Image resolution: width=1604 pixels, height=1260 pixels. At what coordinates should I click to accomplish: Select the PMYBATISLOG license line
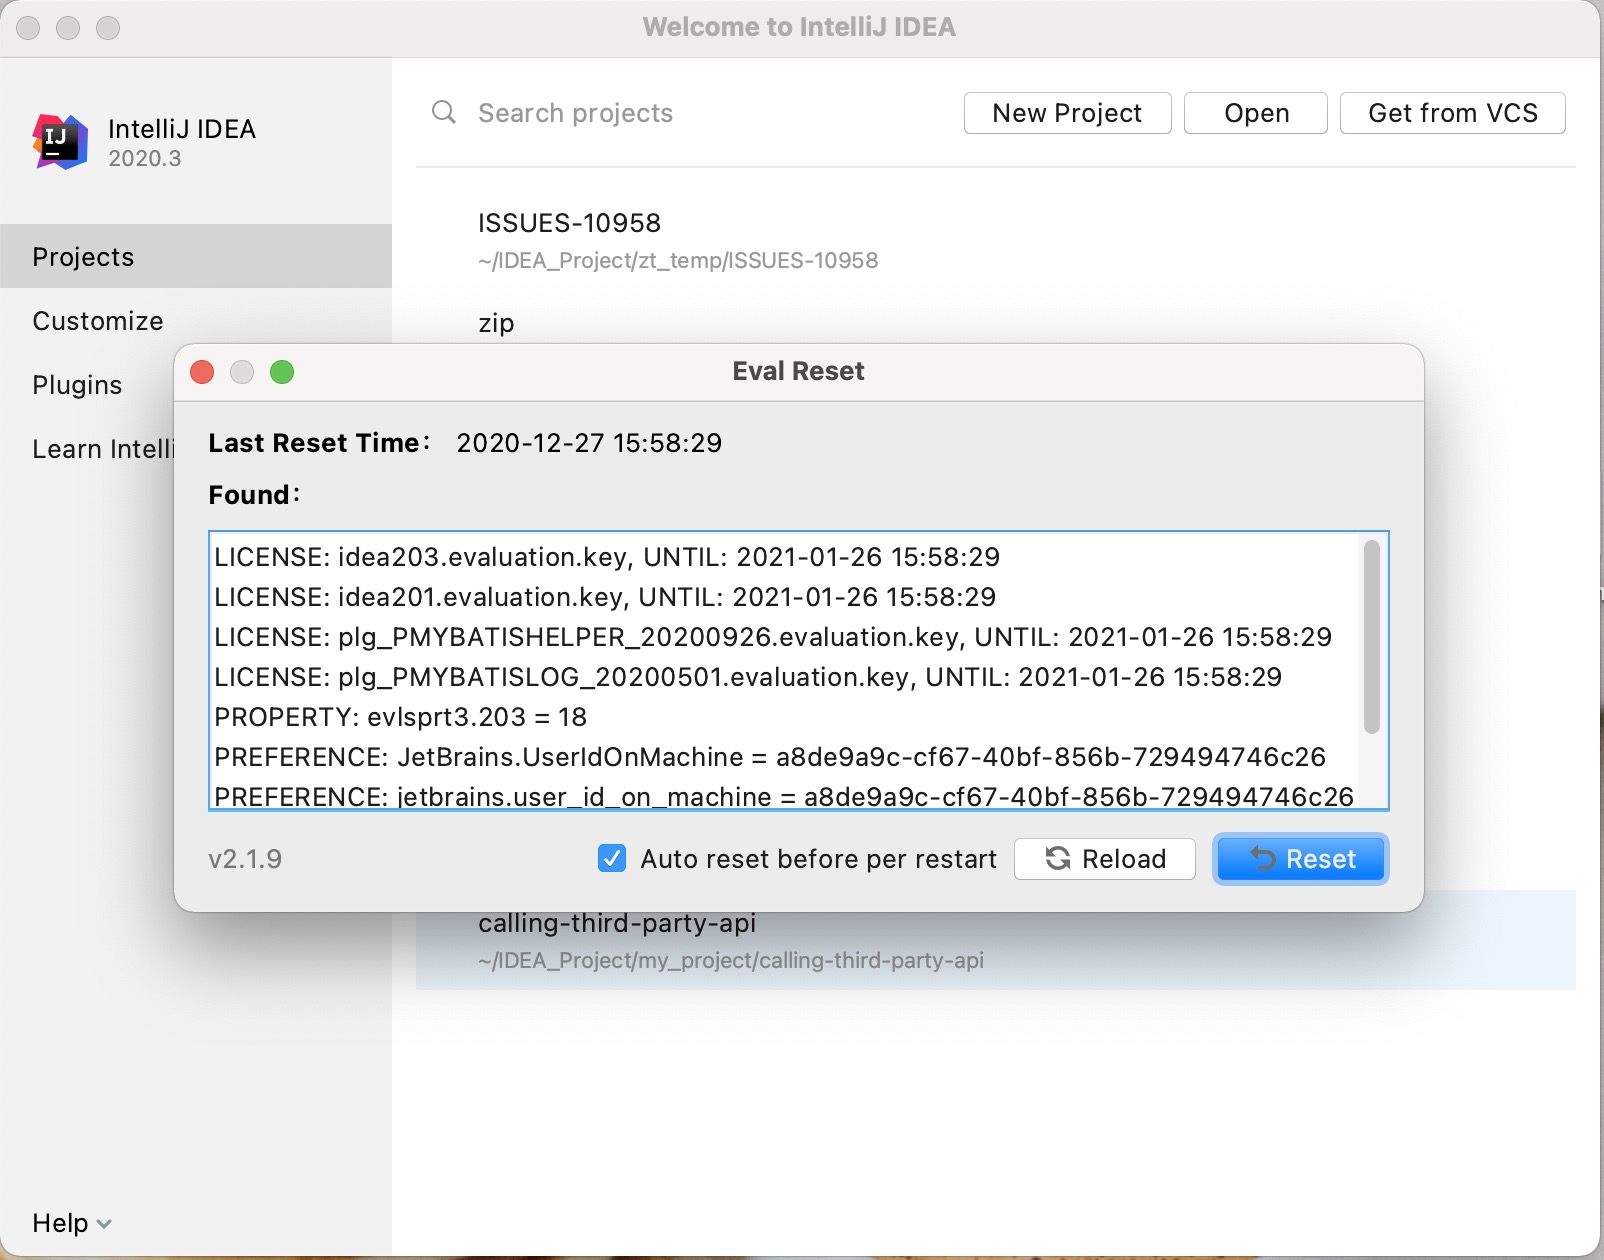[748, 677]
